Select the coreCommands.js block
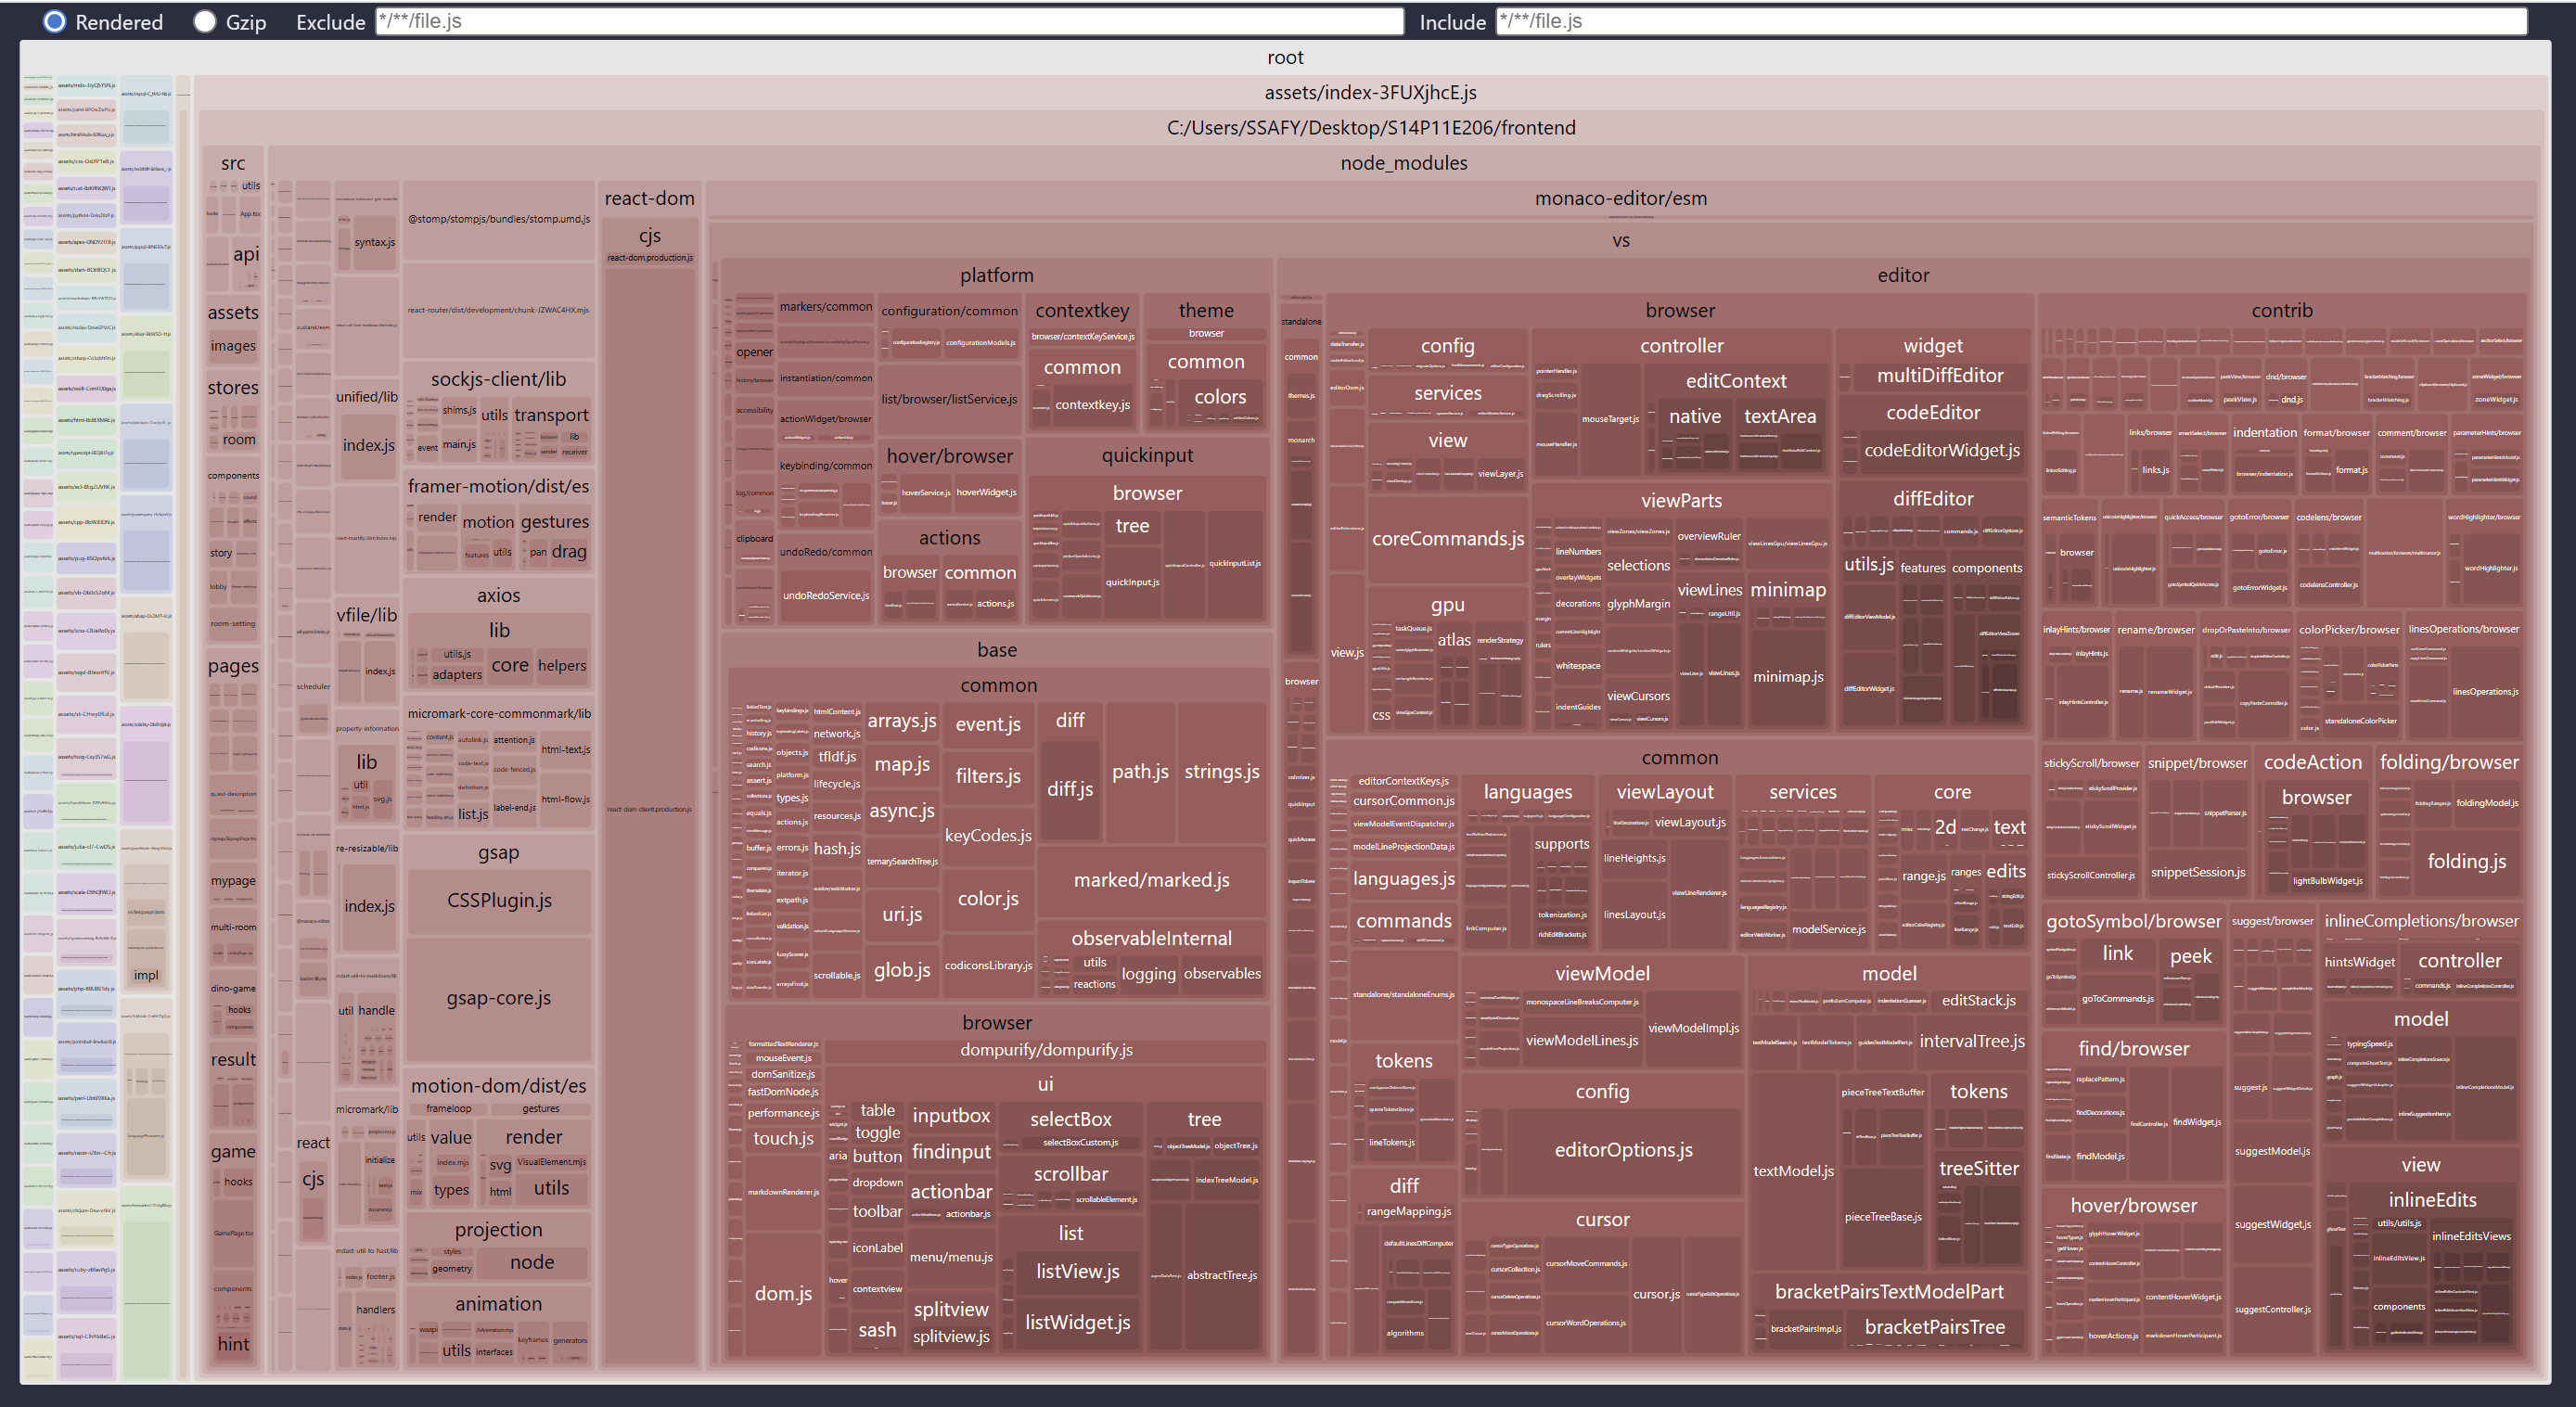 pos(1447,539)
